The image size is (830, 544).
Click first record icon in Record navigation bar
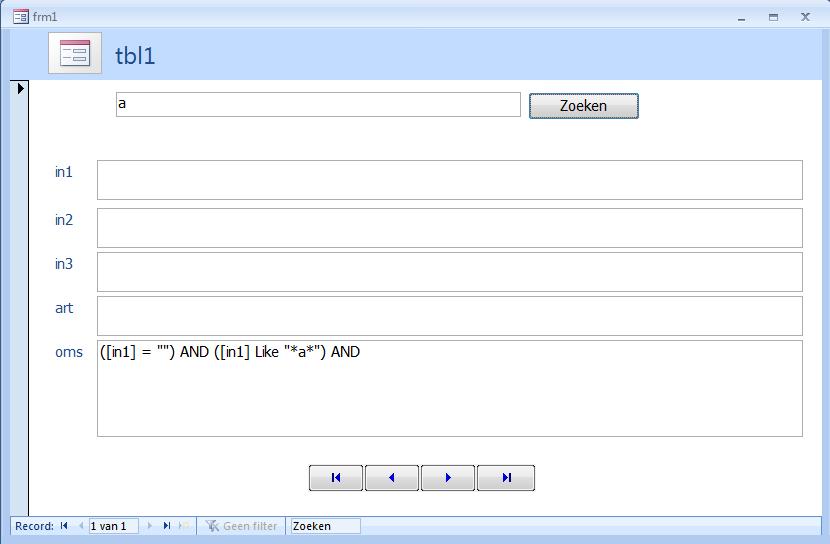click(x=64, y=526)
